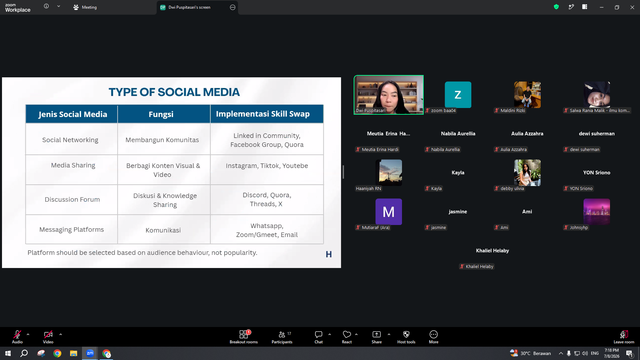Select the zoom baa04 participant tile

pyautogui.click(x=458, y=95)
